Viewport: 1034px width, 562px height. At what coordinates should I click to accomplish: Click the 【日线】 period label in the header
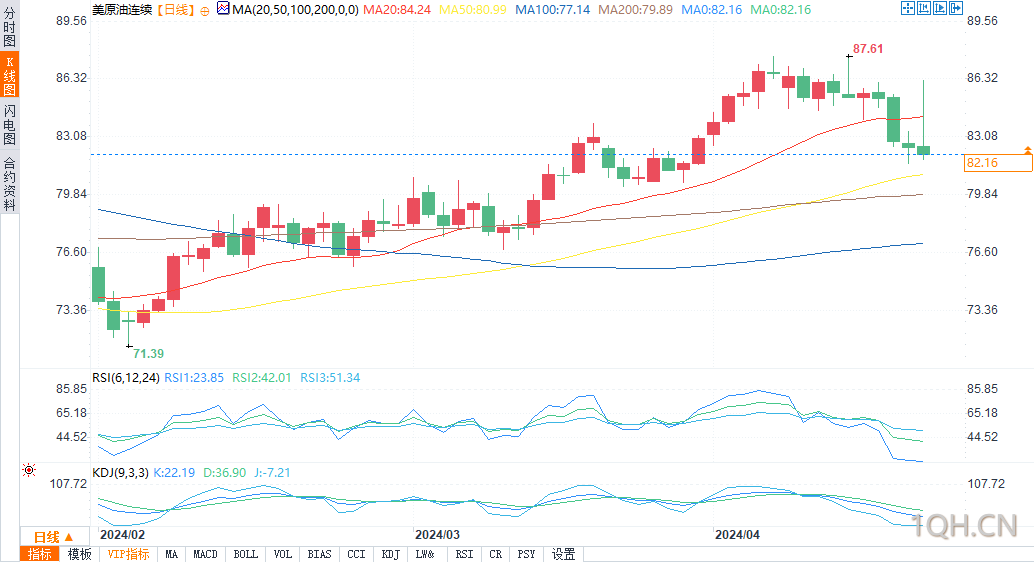[176, 10]
